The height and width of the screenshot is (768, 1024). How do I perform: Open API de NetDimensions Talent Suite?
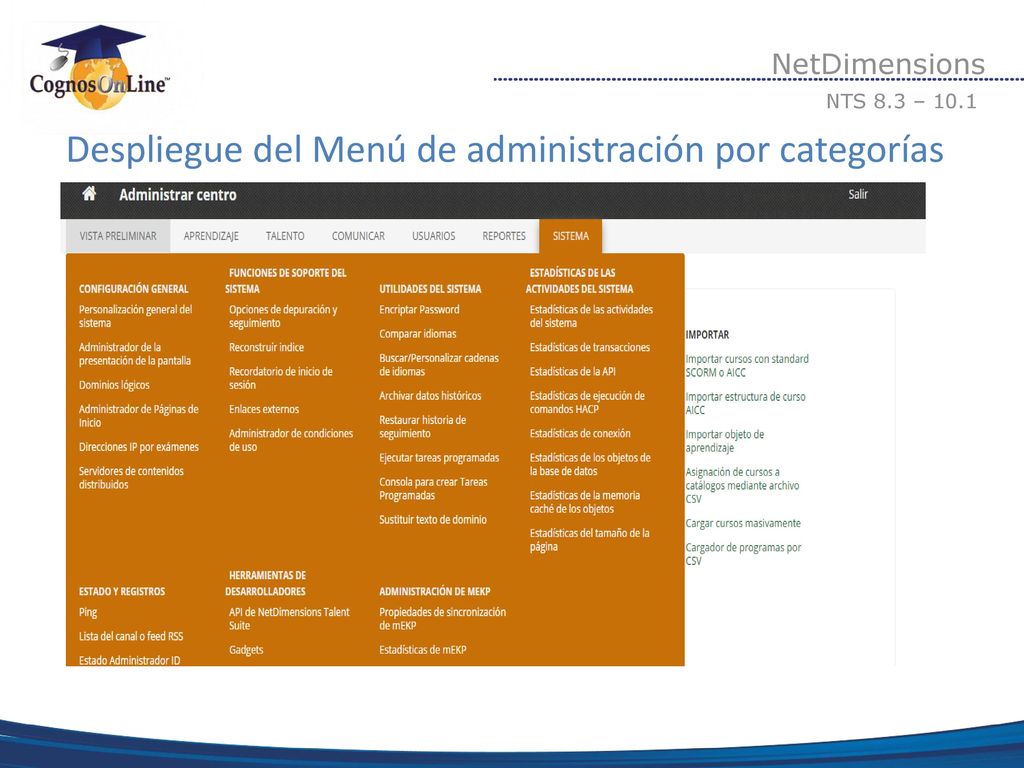click(x=289, y=619)
